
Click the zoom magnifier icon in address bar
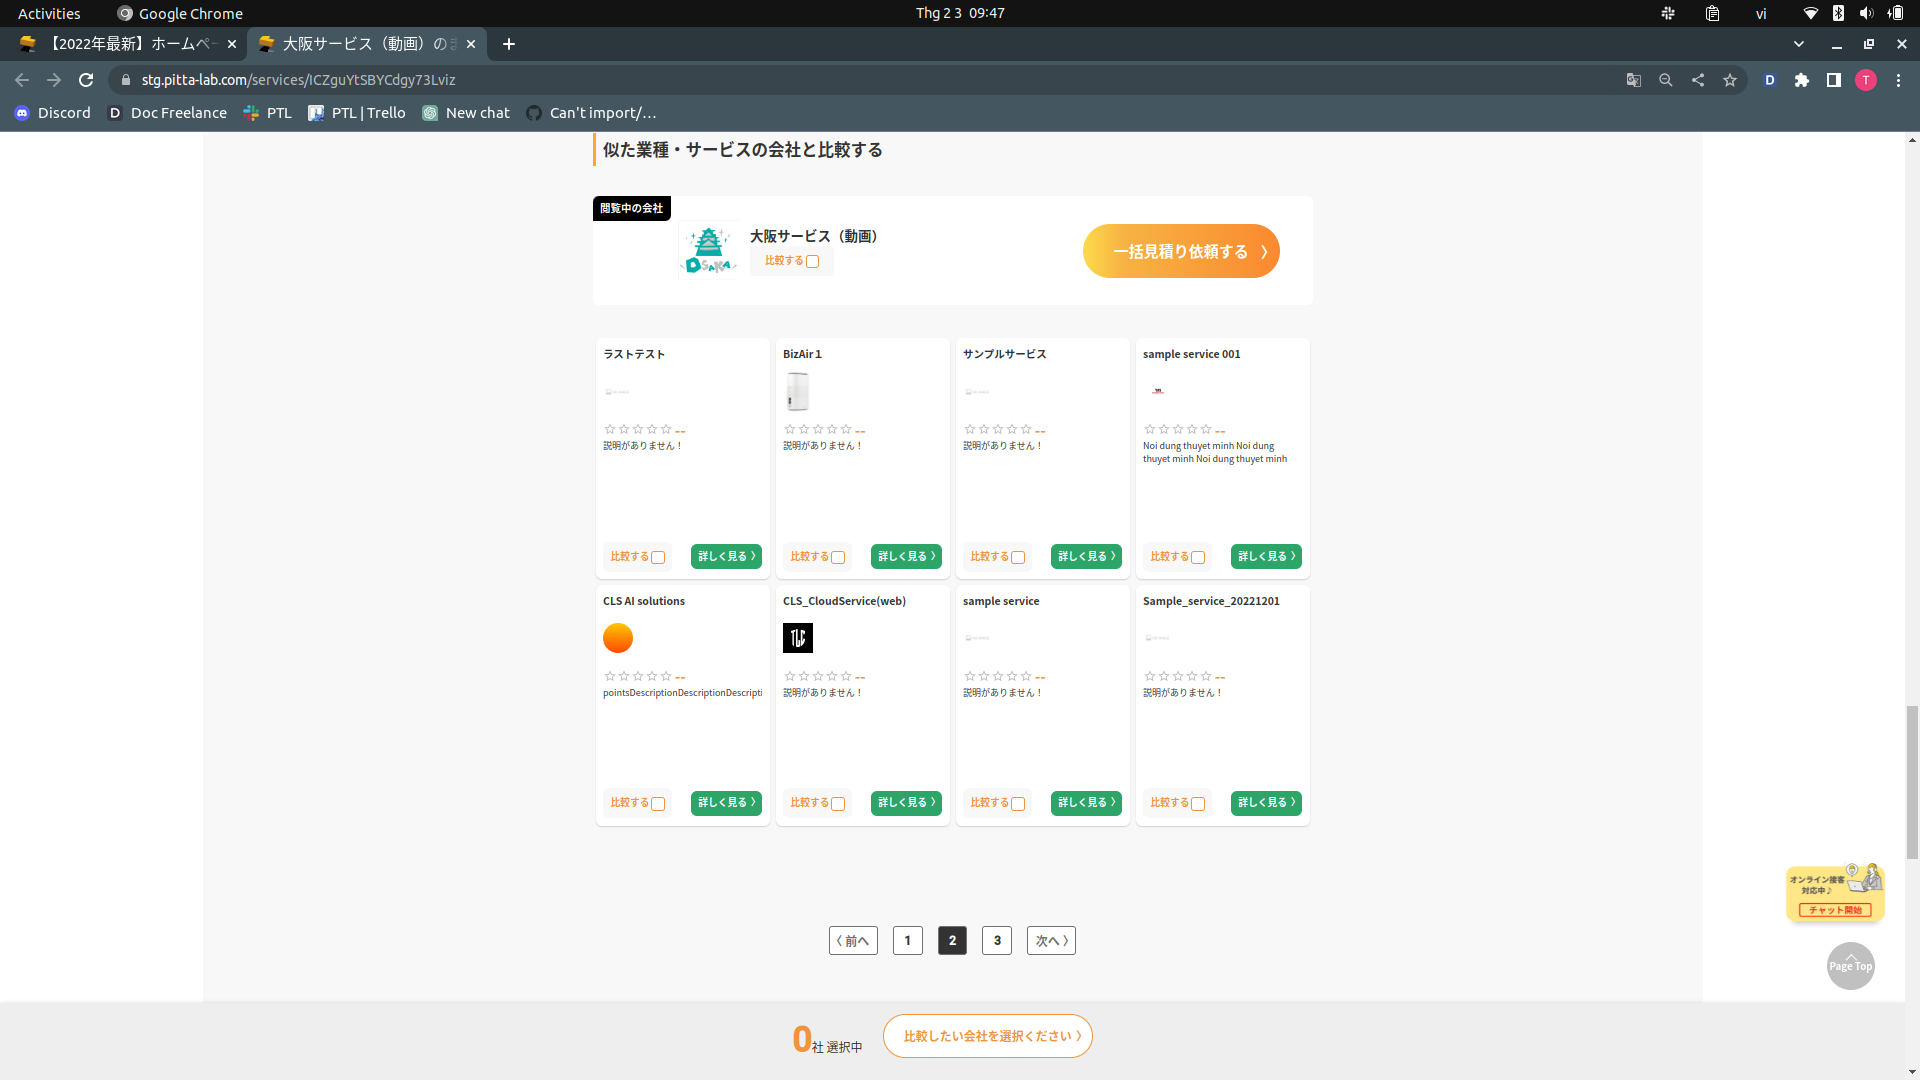tap(1666, 80)
